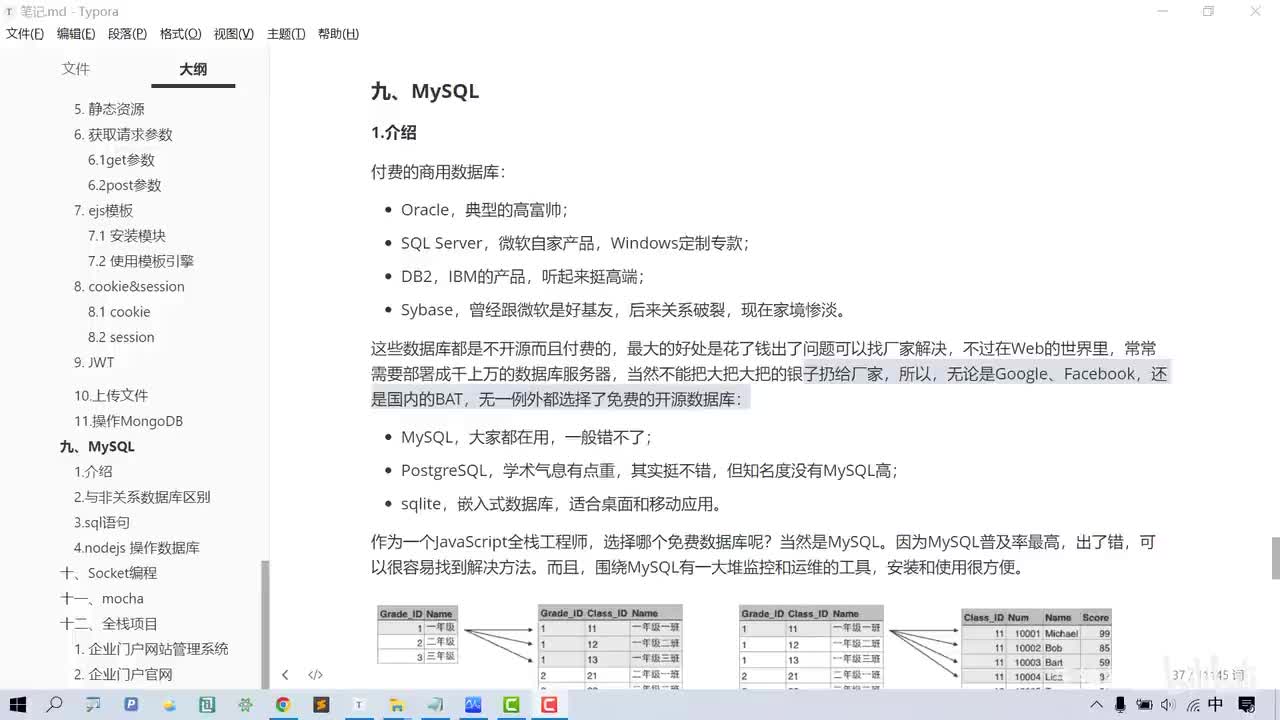1280x720 pixels.
Task: Select the 大纲 outline tab
Action: coord(193,69)
